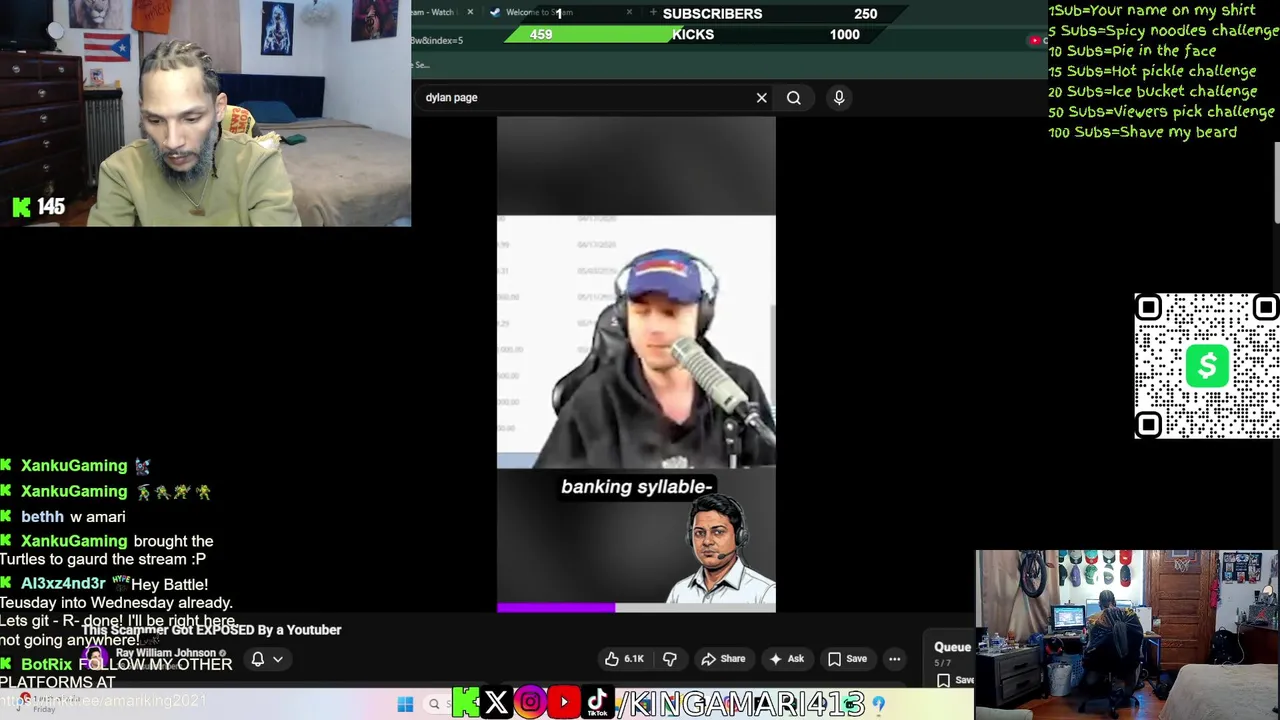Open the Windows Start button
The image size is (1280, 720).
pyautogui.click(x=405, y=704)
